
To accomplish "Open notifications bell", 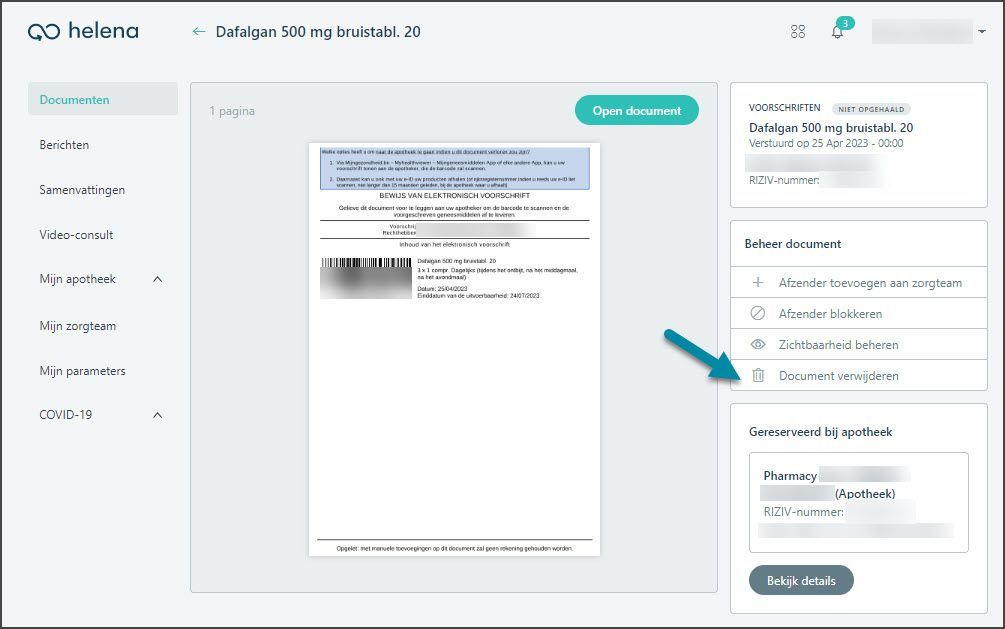I will (x=837, y=31).
